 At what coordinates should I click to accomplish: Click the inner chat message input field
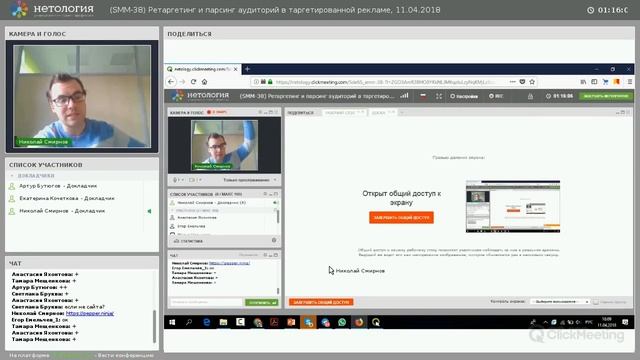coord(206,302)
